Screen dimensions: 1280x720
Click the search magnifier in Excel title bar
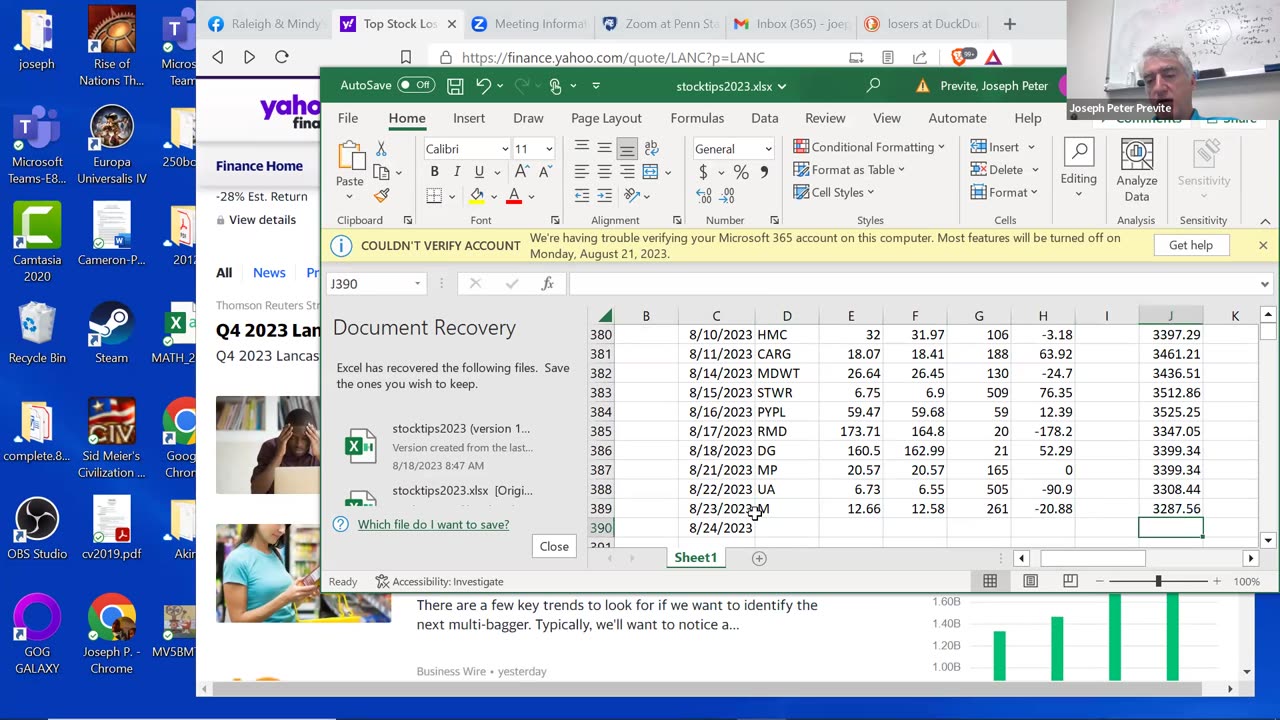873,86
